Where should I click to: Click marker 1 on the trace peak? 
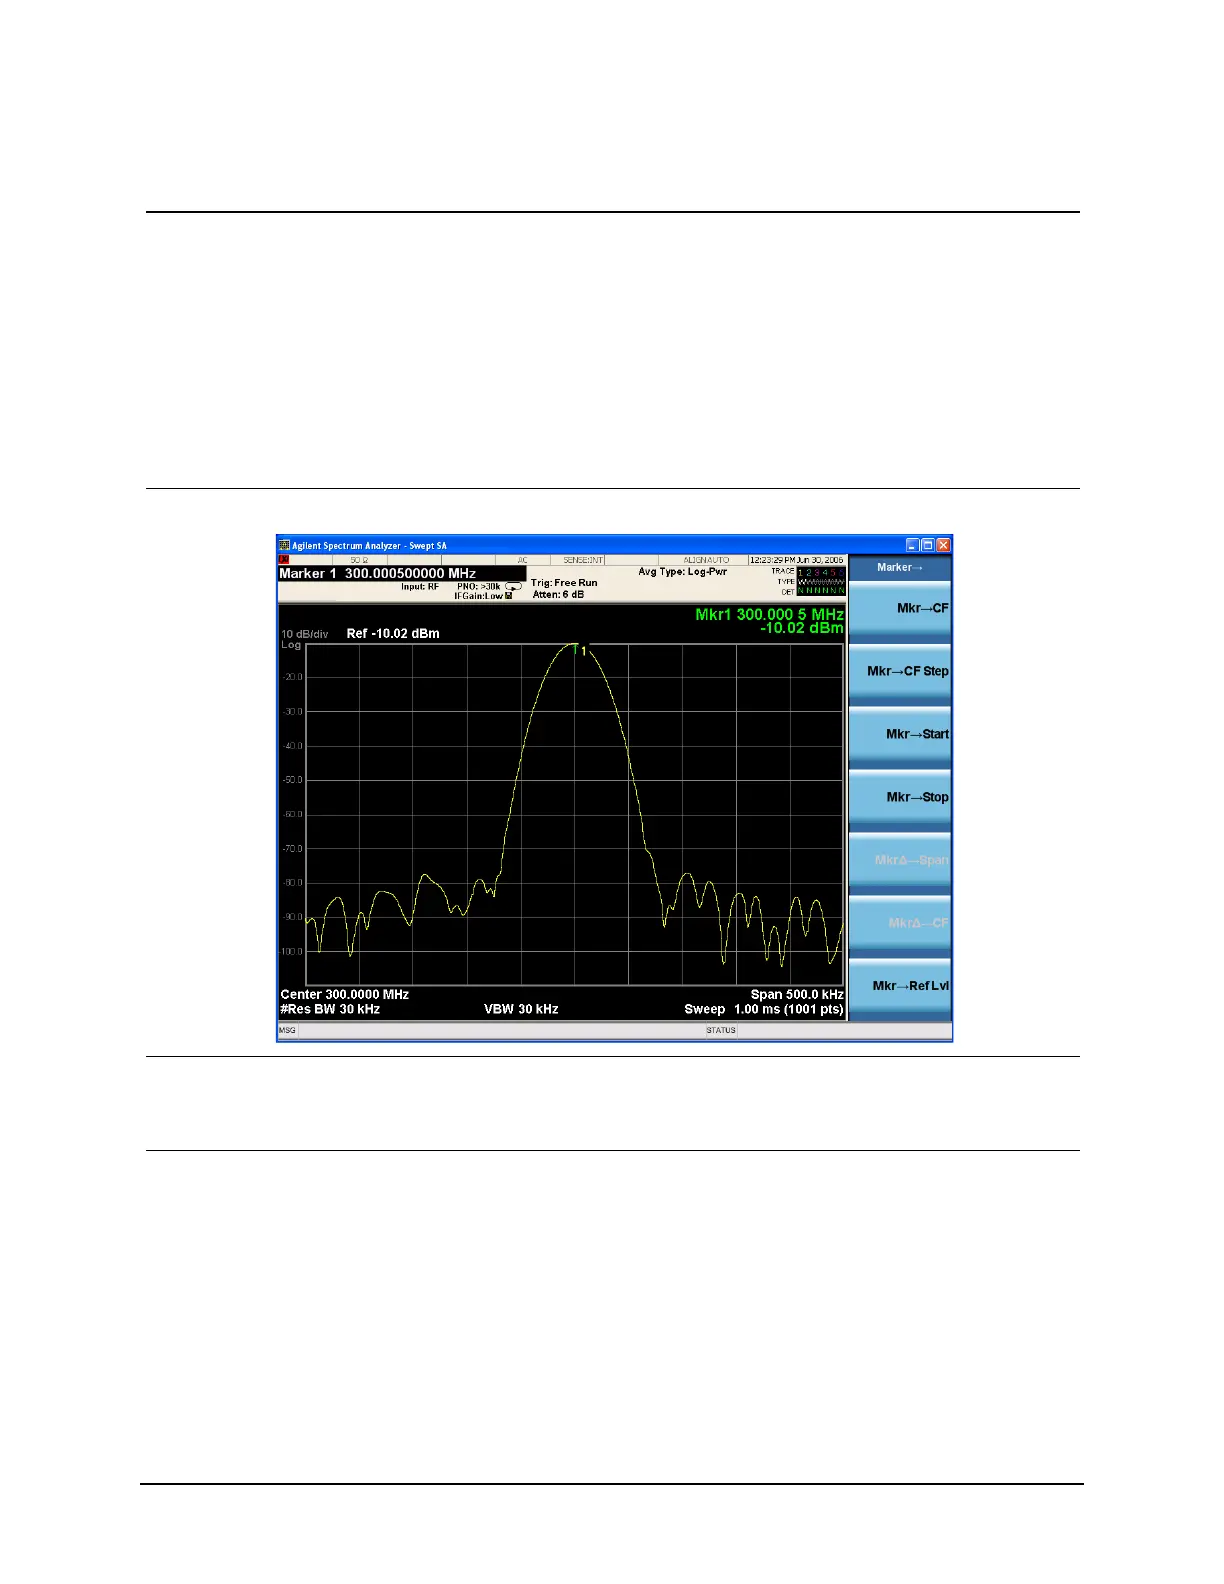(577, 649)
